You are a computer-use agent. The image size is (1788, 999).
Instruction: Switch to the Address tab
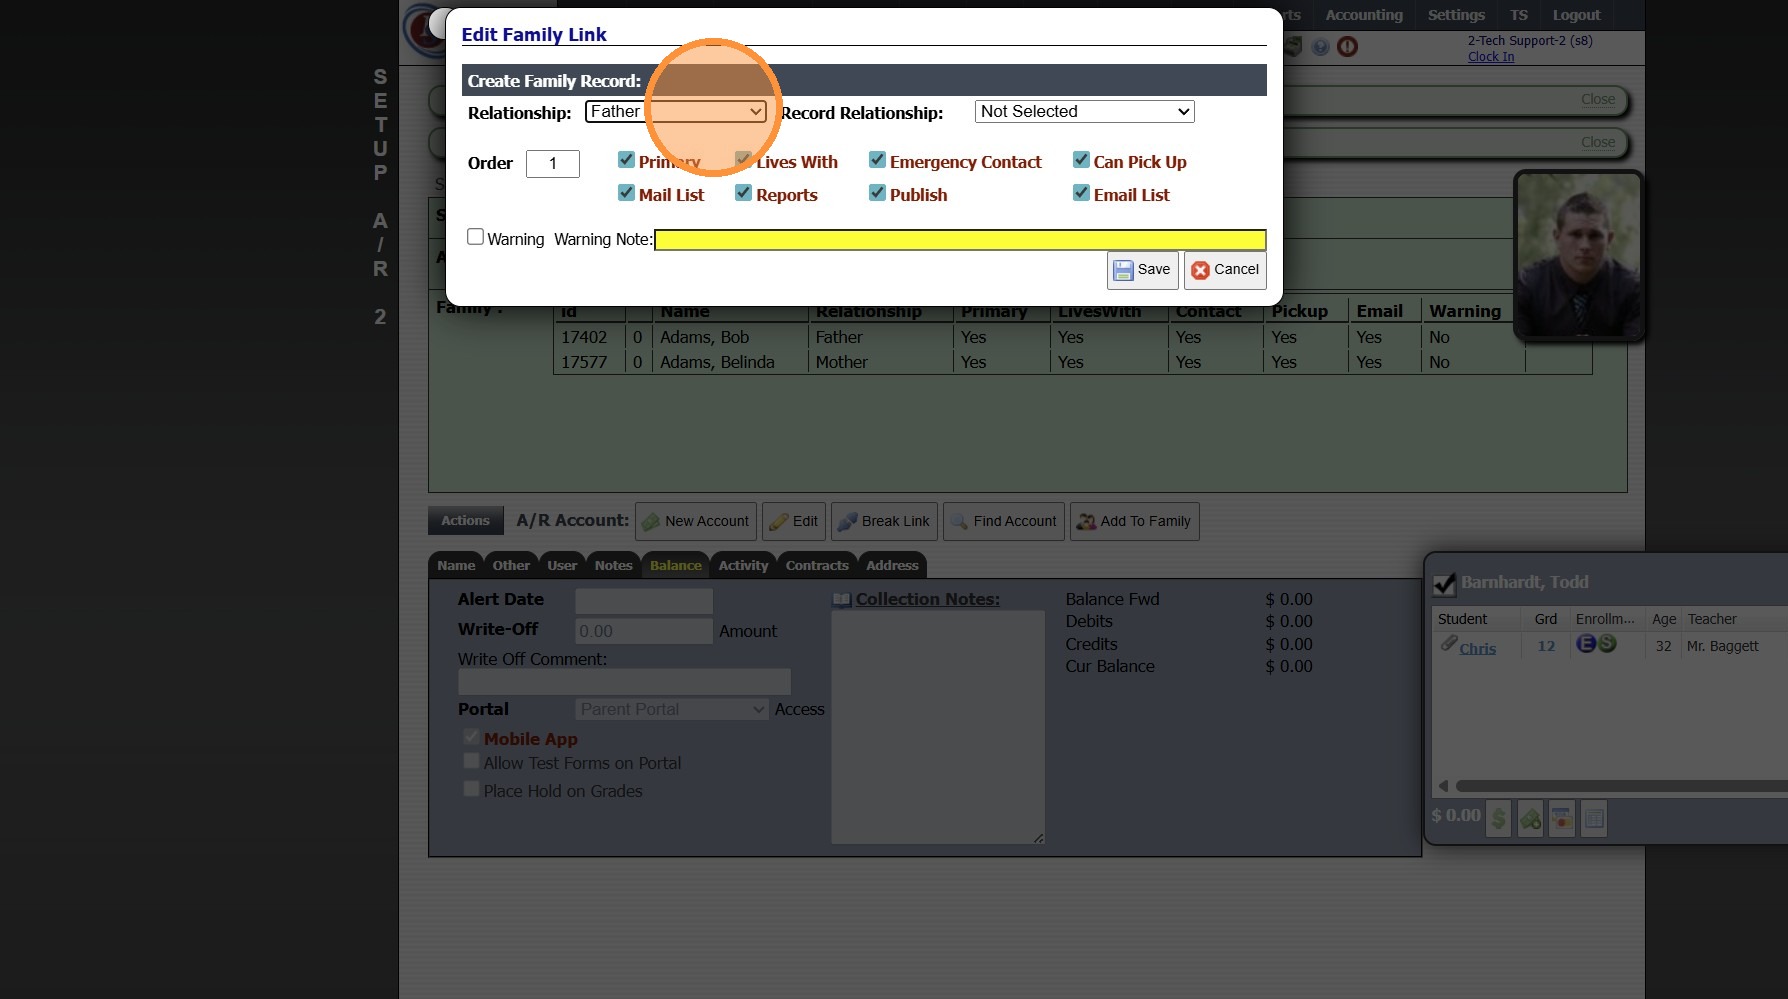pos(892,566)
